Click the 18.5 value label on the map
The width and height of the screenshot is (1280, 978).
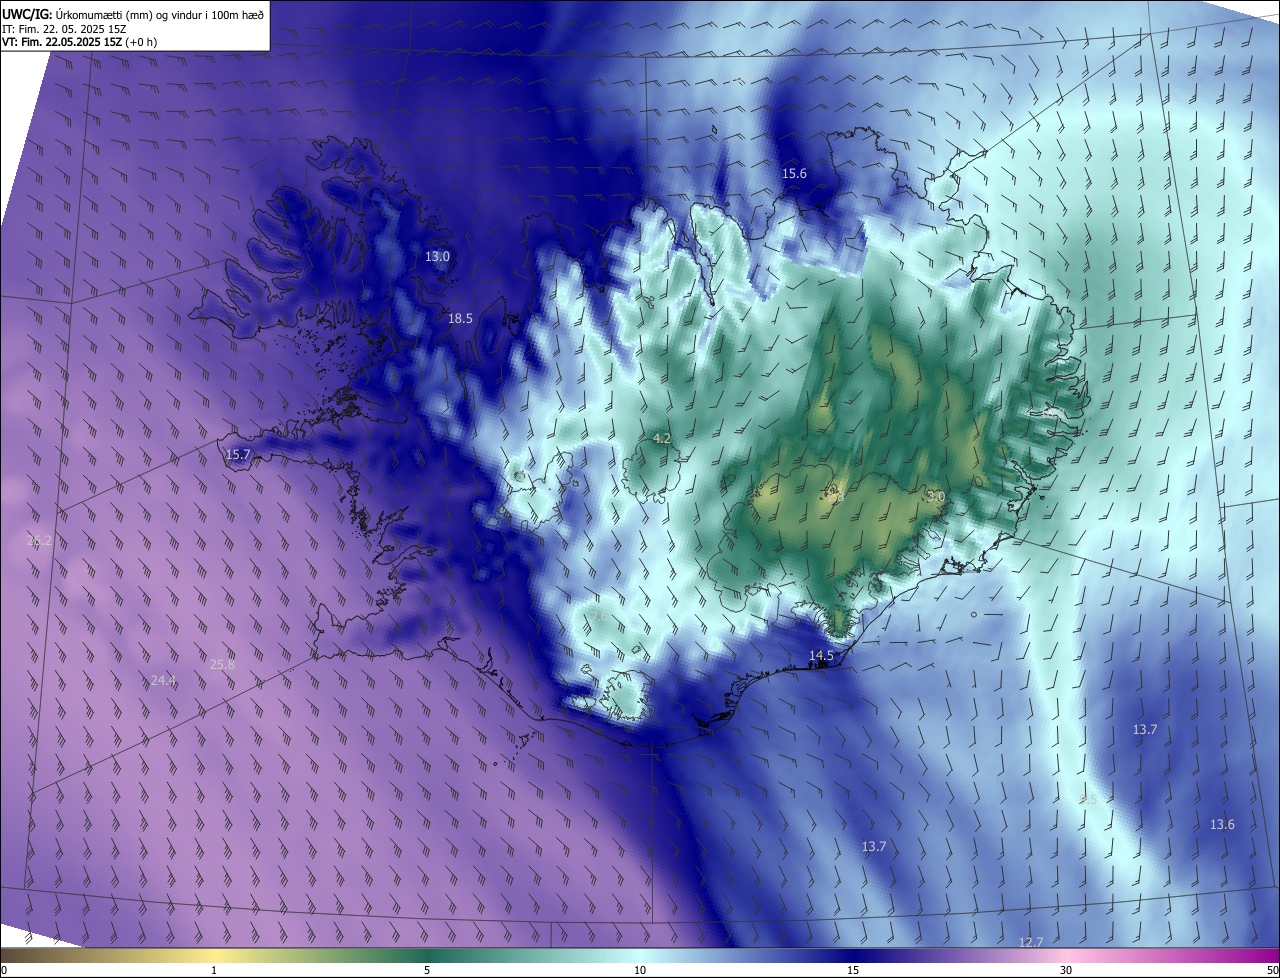pyautogui.click(x=460, y=318)
